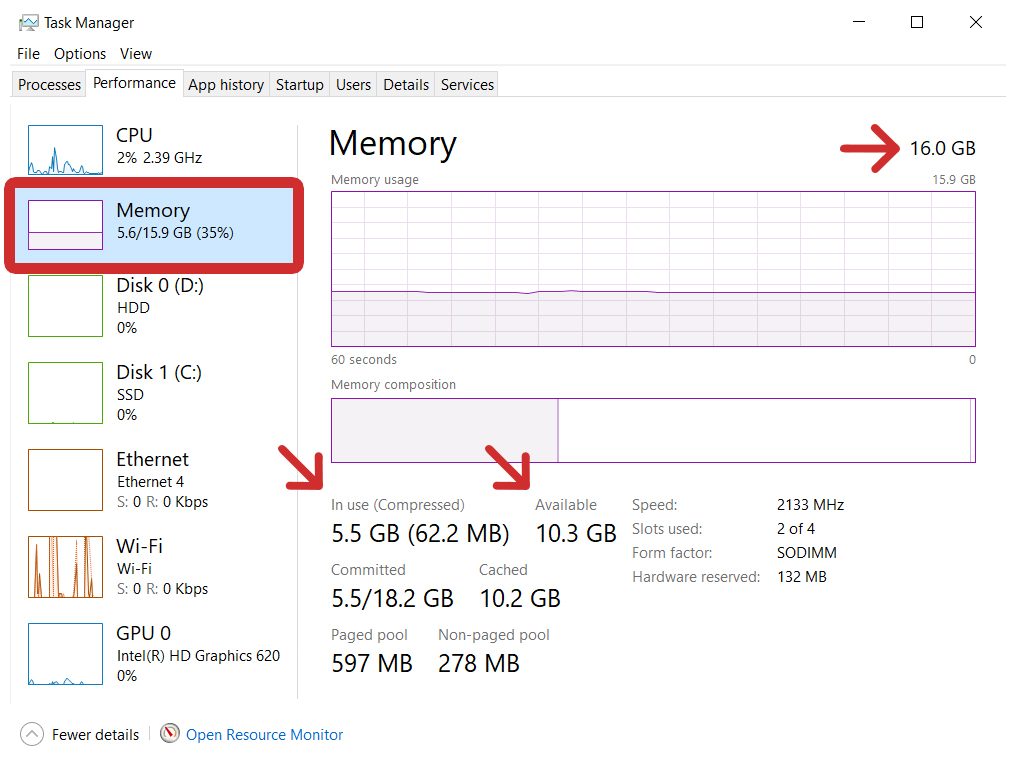Viewport: 1010px width, 768px height.
Task: Switch to the App history tab
Action: click(226, 85)
